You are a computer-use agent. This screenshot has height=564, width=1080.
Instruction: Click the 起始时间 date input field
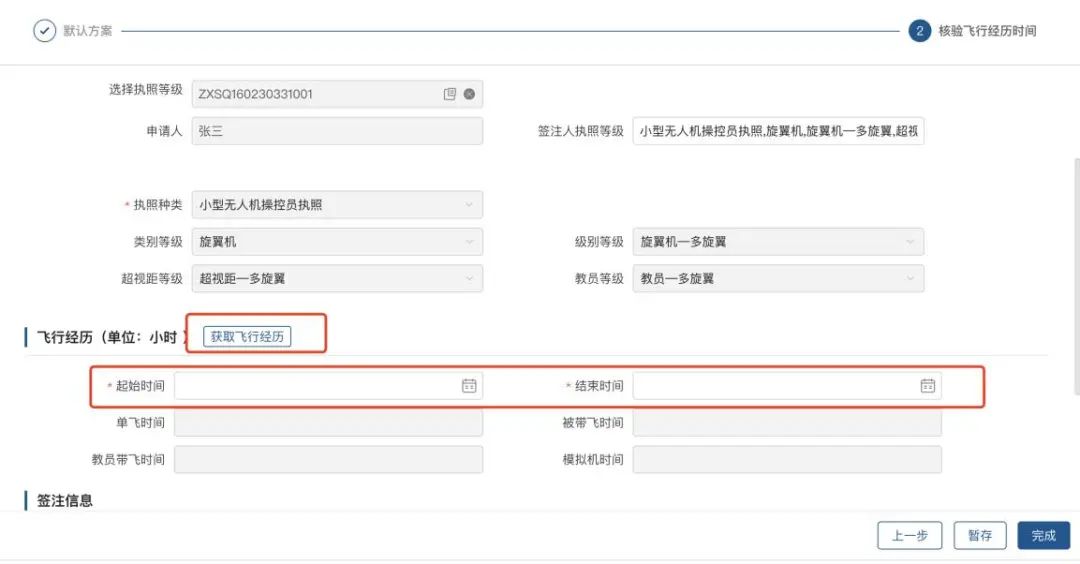[x=329, y=386]
